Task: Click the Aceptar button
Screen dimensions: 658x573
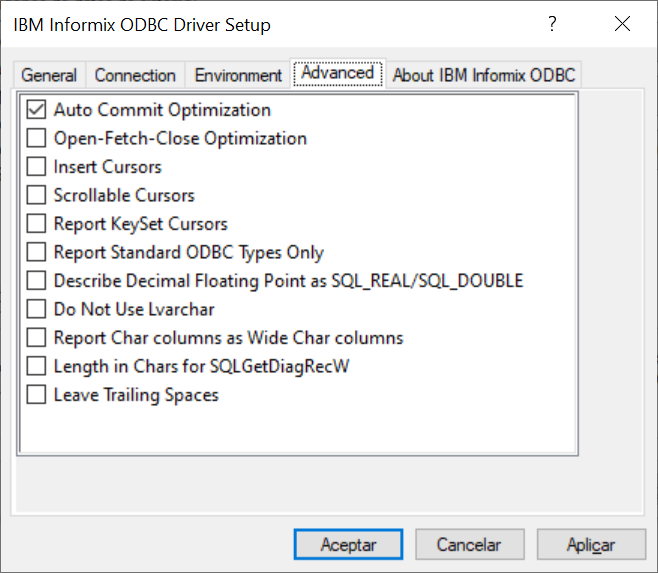Action: 348,544
